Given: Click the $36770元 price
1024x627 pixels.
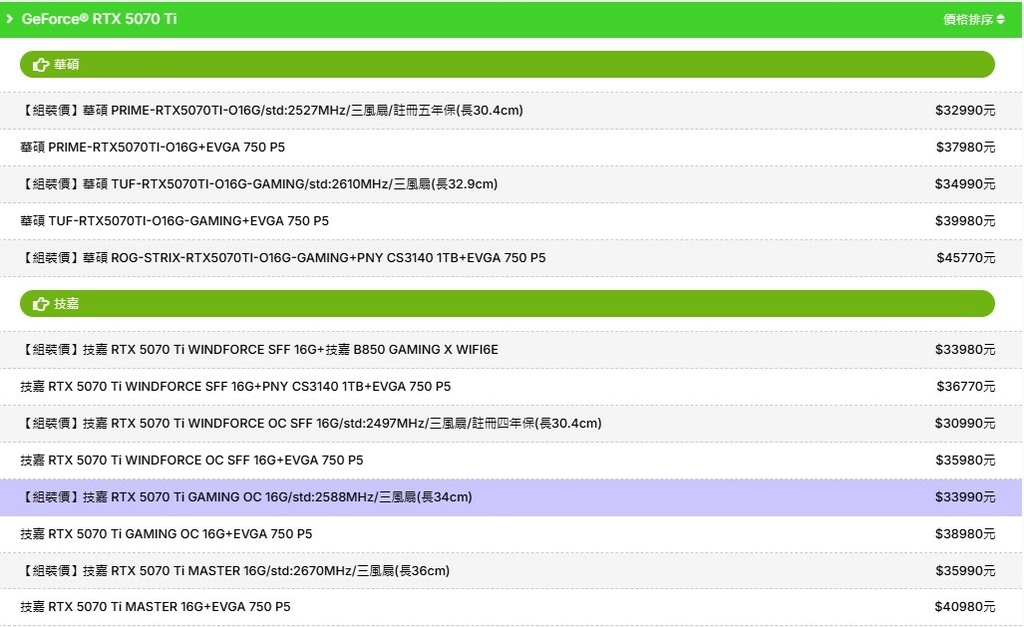Looking at the screenshot, I should click(966, 387).
